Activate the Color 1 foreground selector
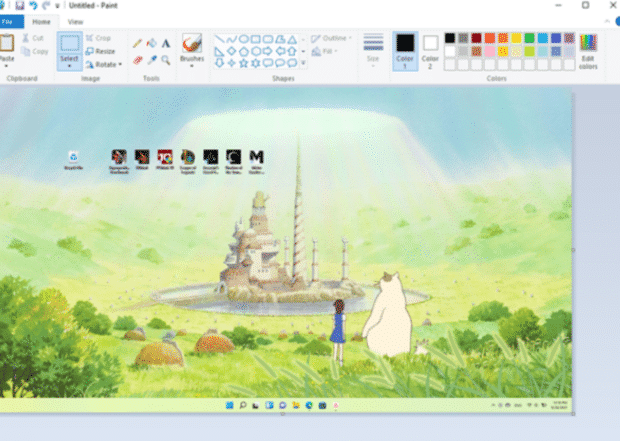 pos(405,51)
